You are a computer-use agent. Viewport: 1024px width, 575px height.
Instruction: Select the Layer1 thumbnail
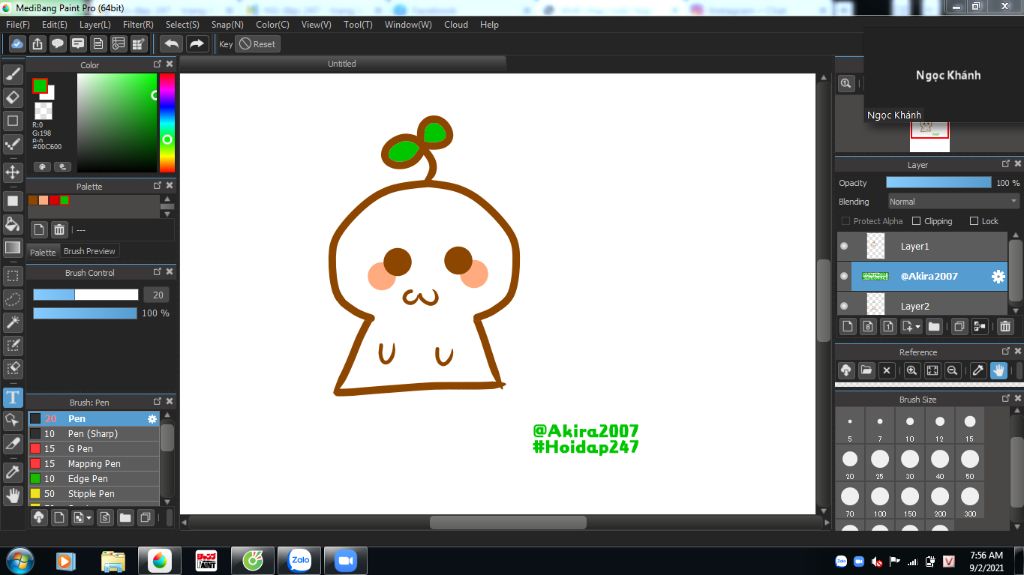[875, 246]
